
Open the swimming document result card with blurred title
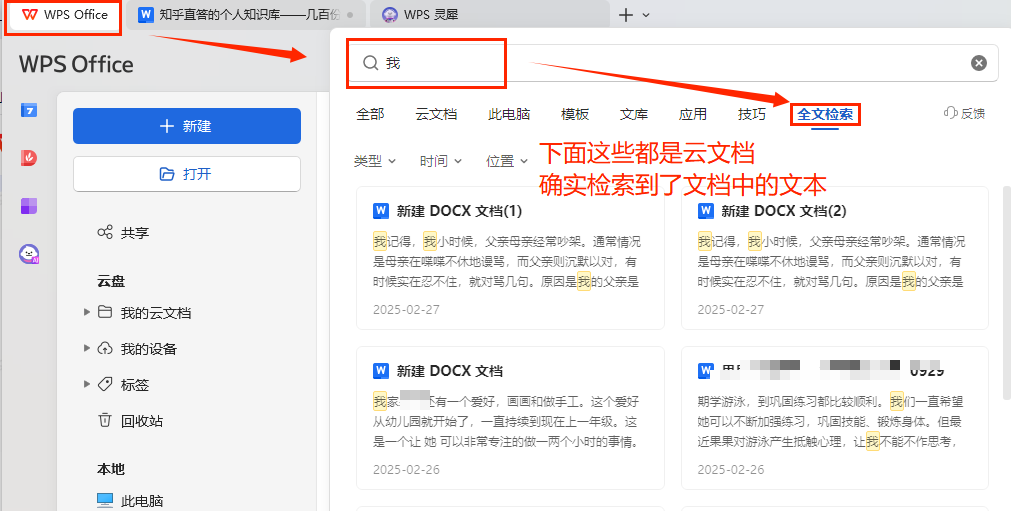[x=835, y=418]
